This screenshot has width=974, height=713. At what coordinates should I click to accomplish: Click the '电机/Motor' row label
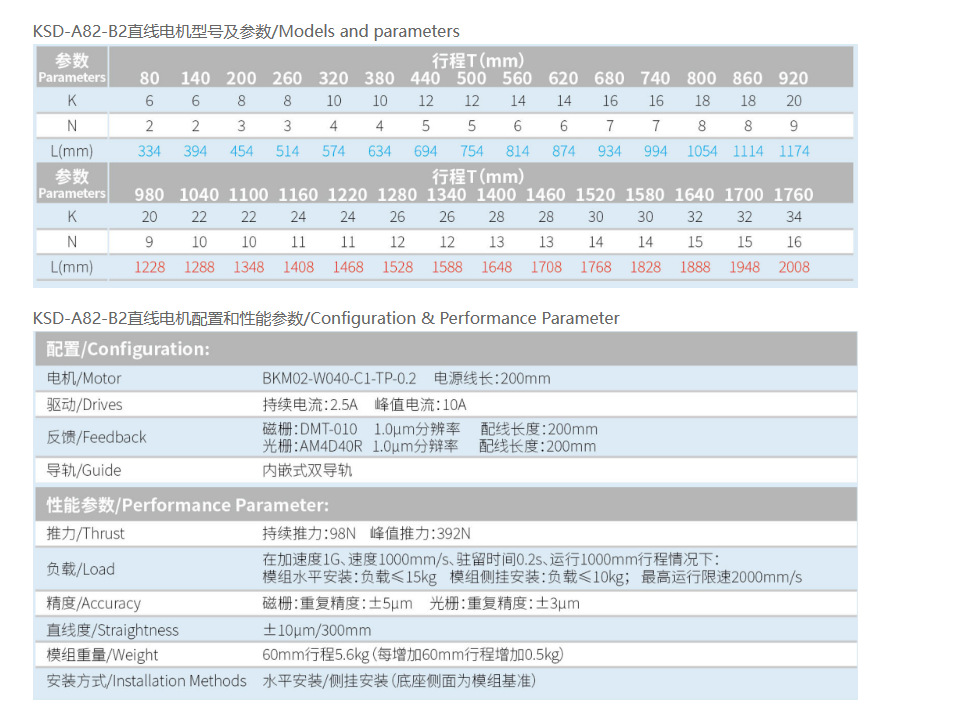[84, 378]
